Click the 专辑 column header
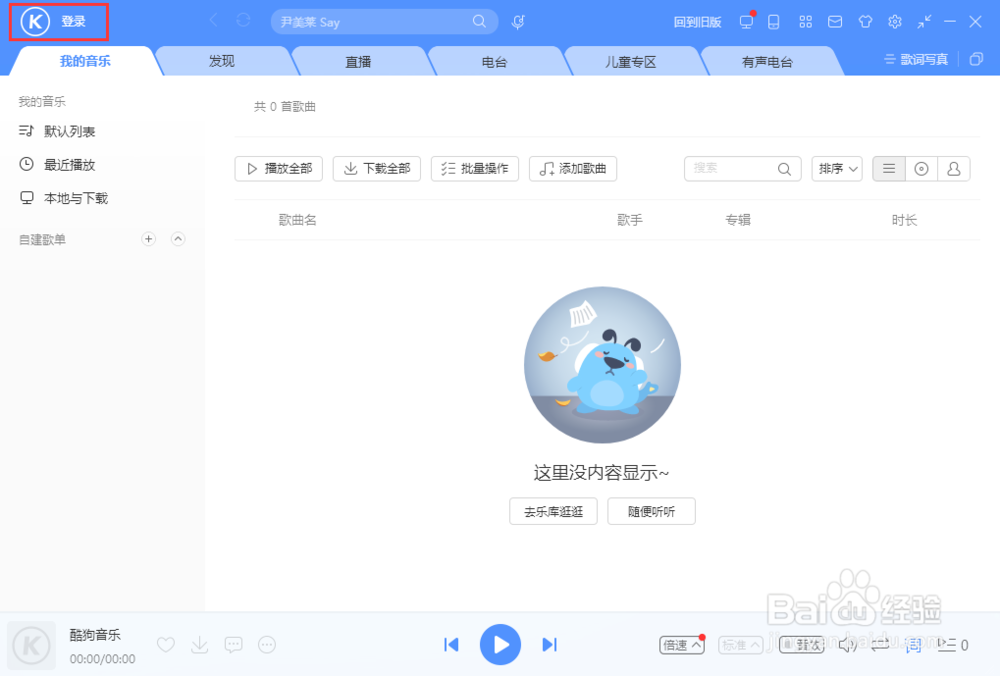Screen dimensions: 1000x676 (x=738, y=220)
